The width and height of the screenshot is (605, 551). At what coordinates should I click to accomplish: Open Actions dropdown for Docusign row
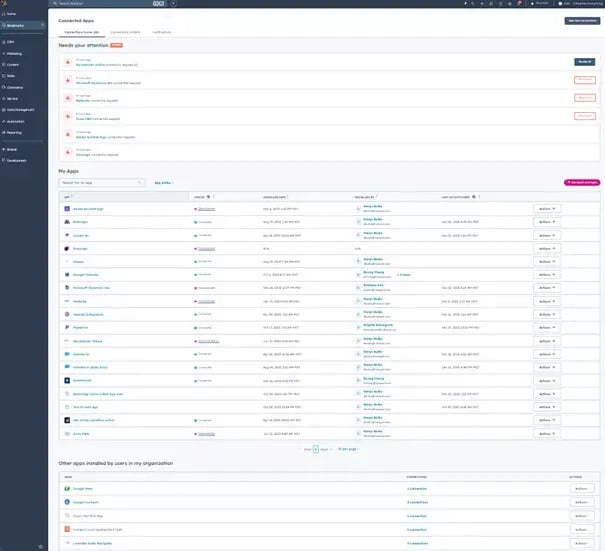[x=547, y=248]
